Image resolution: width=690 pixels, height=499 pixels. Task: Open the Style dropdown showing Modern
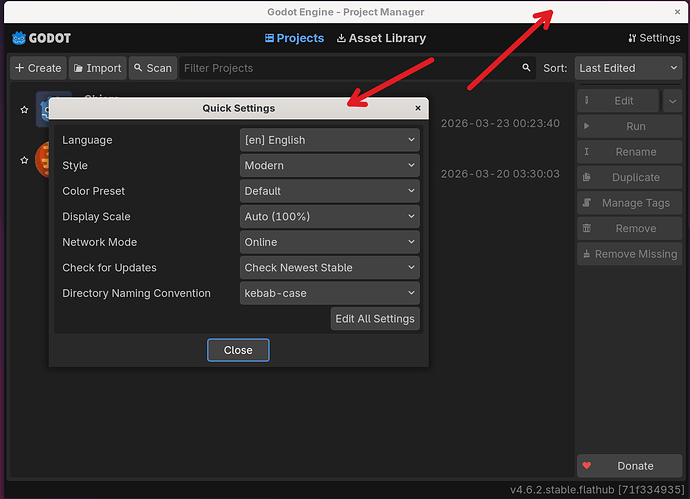click(330, 165)
